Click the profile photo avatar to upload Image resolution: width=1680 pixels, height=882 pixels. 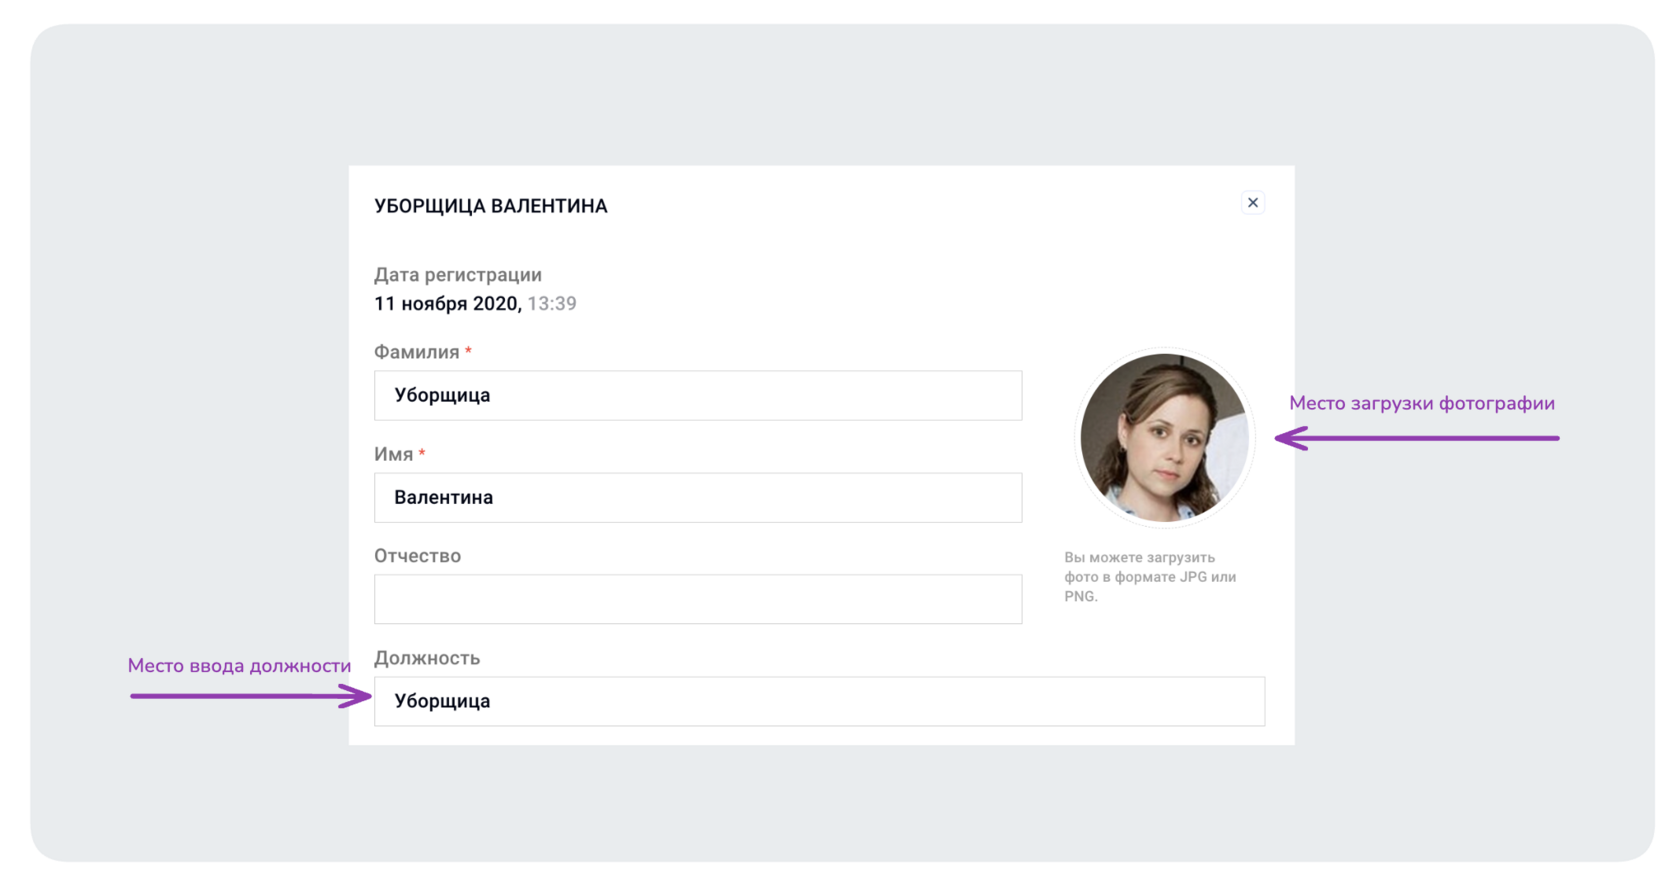pos(1164,438)
